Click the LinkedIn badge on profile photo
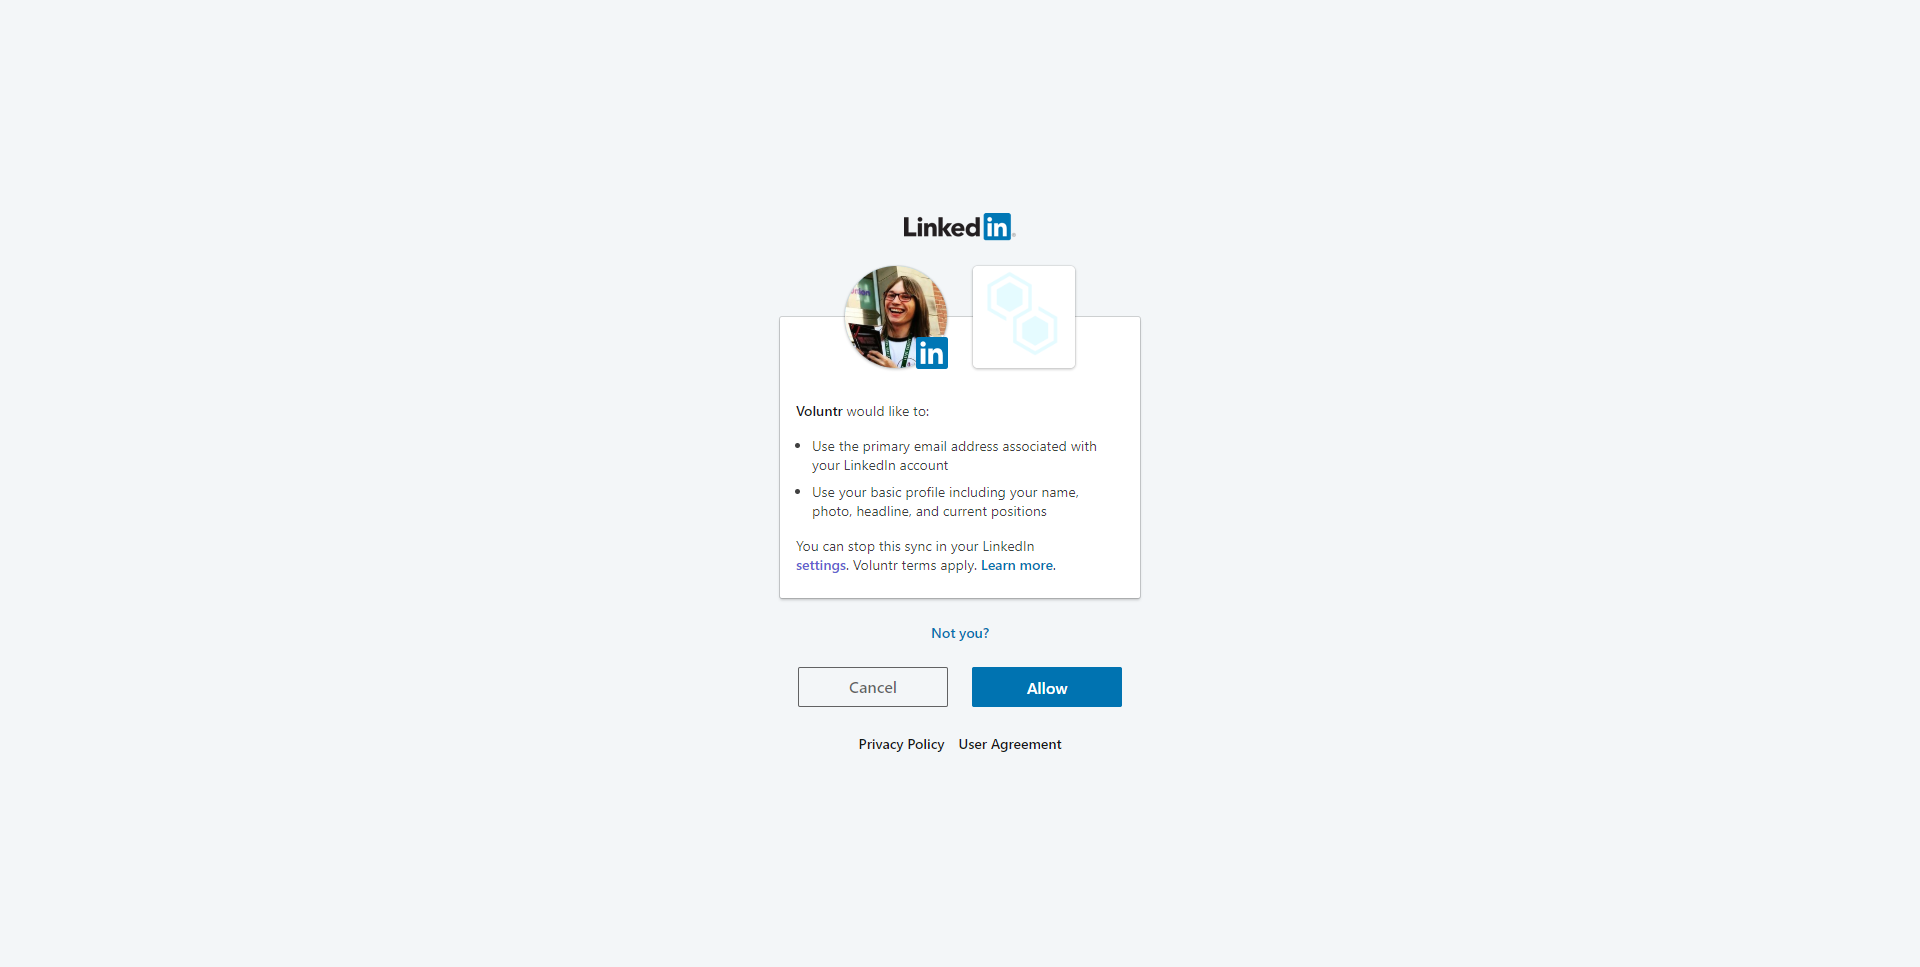1920x967 pixels. pos(931,353)
